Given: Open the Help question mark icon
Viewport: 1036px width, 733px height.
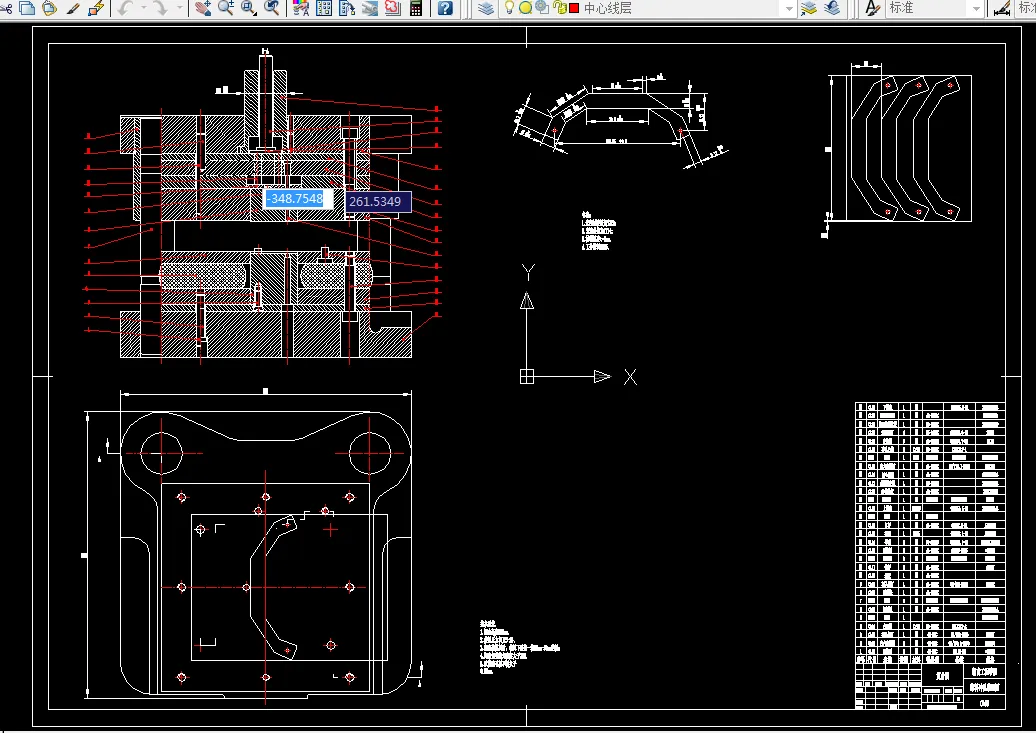Looking at the screenshot, I should 446,8.
